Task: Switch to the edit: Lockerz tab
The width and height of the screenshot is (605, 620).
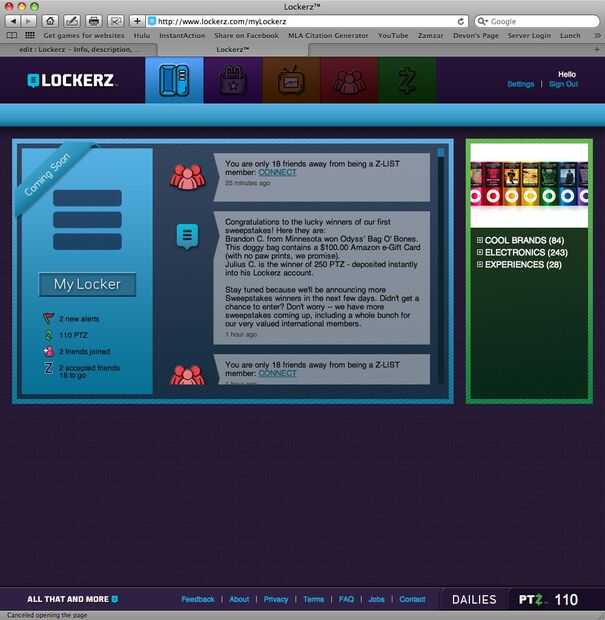Action: click(78, 49)
